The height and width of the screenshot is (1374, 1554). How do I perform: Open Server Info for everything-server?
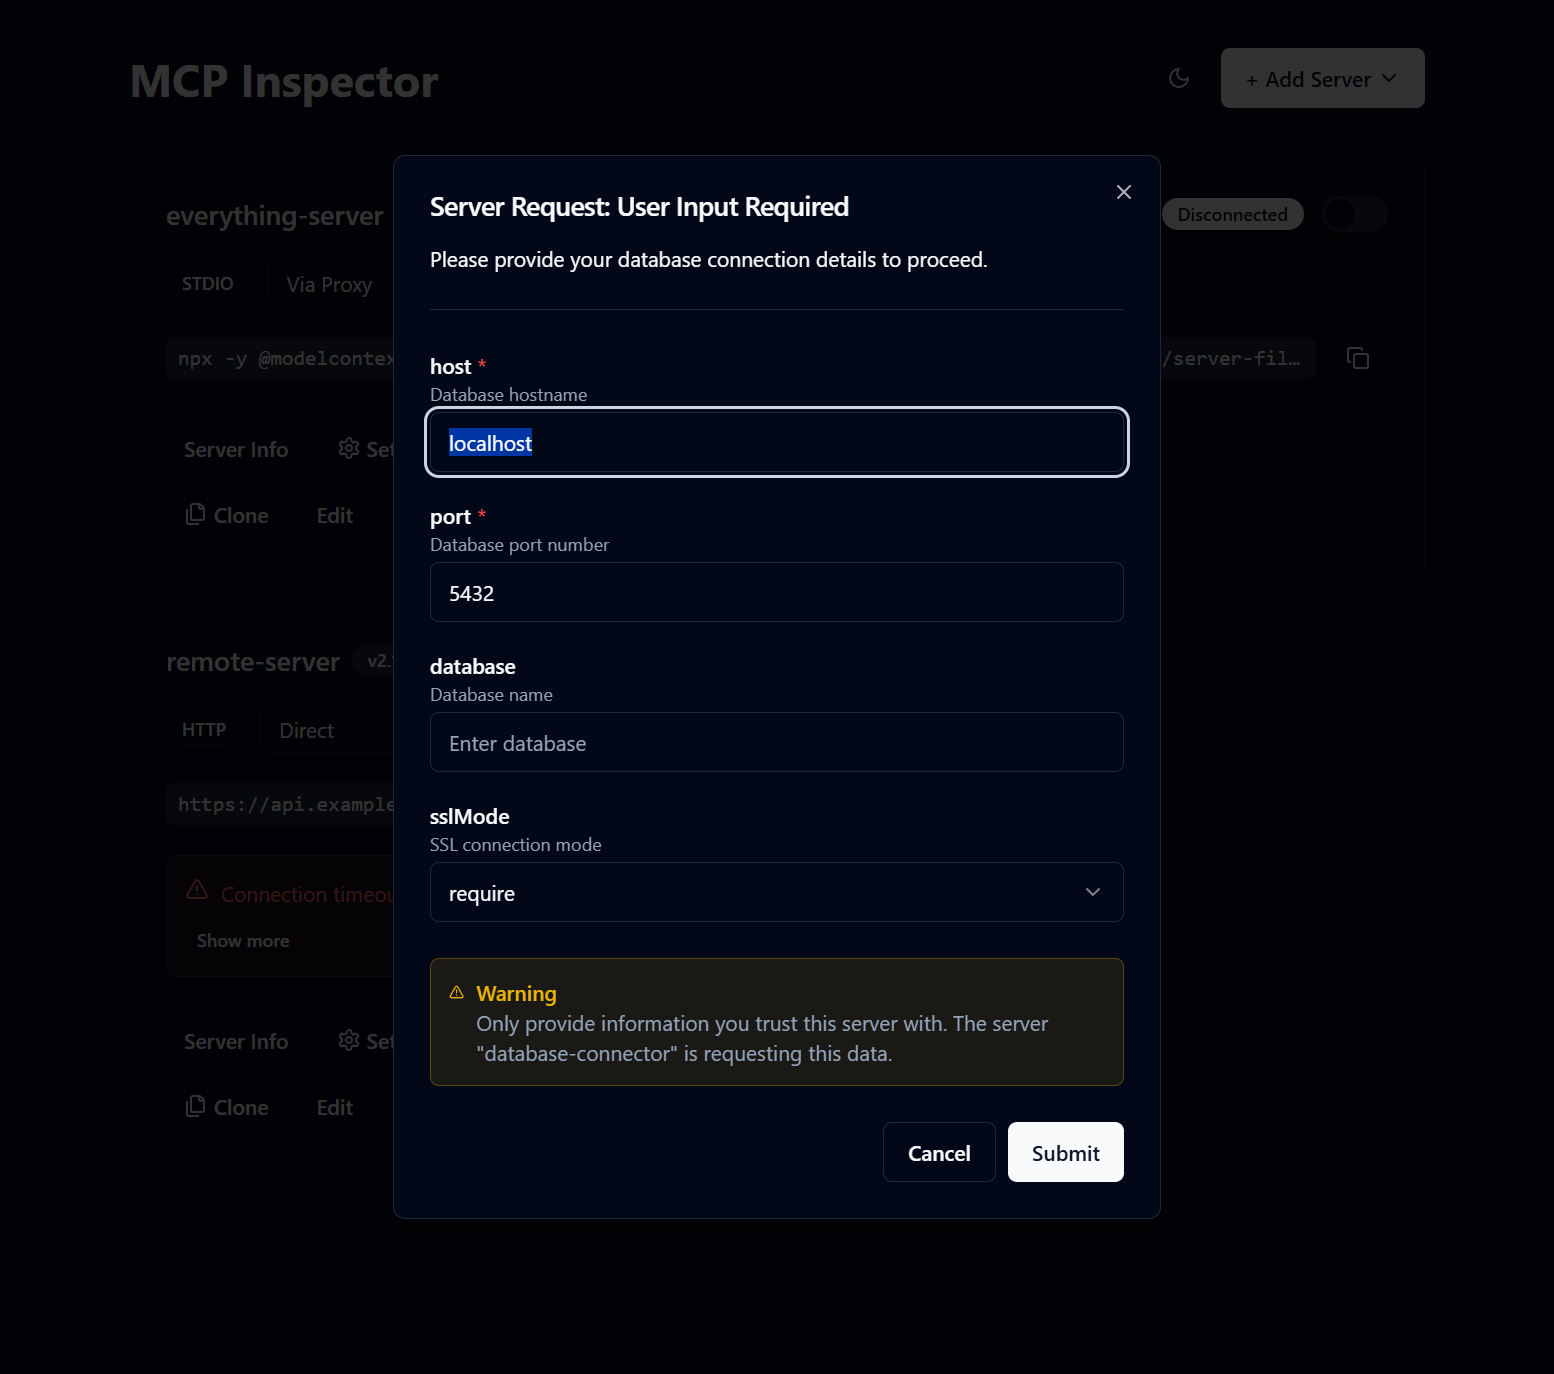[x=236, y=450]
